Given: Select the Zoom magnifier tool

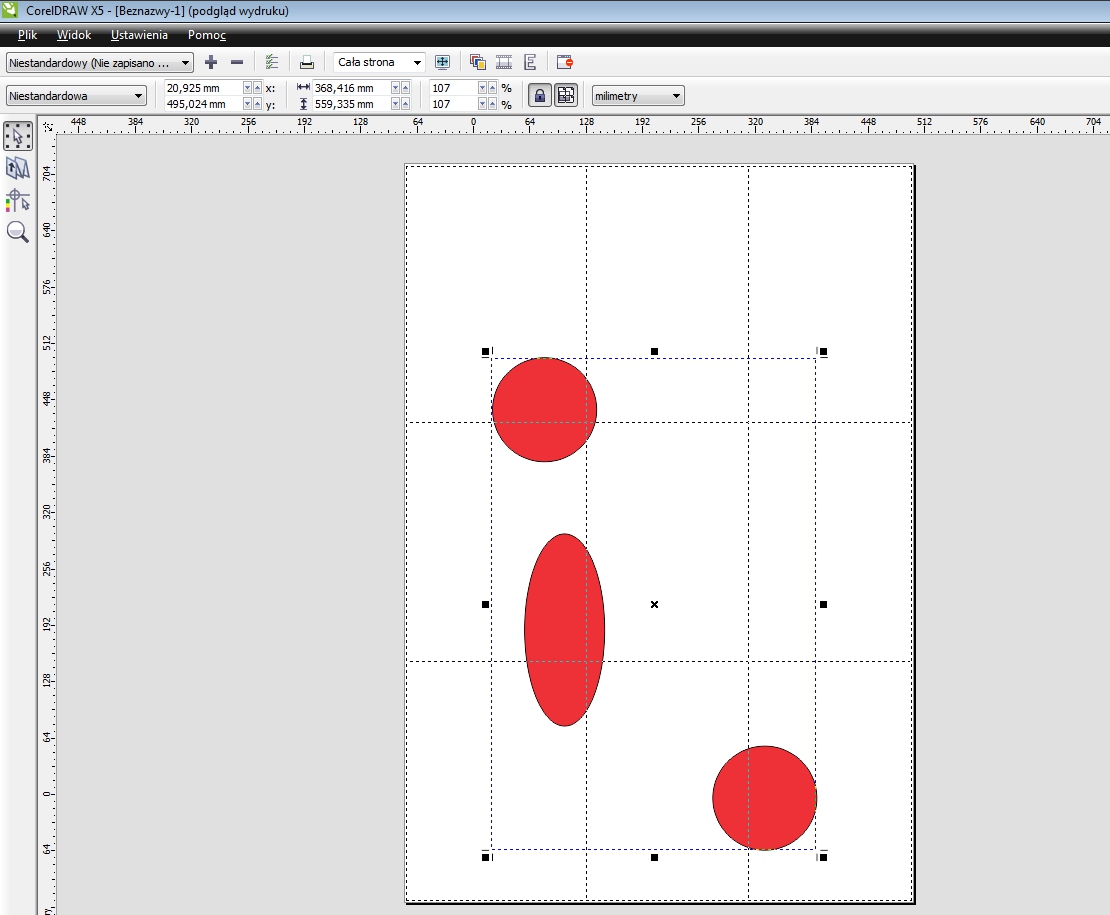Looking at the screenshot, I should pos(18,232).
